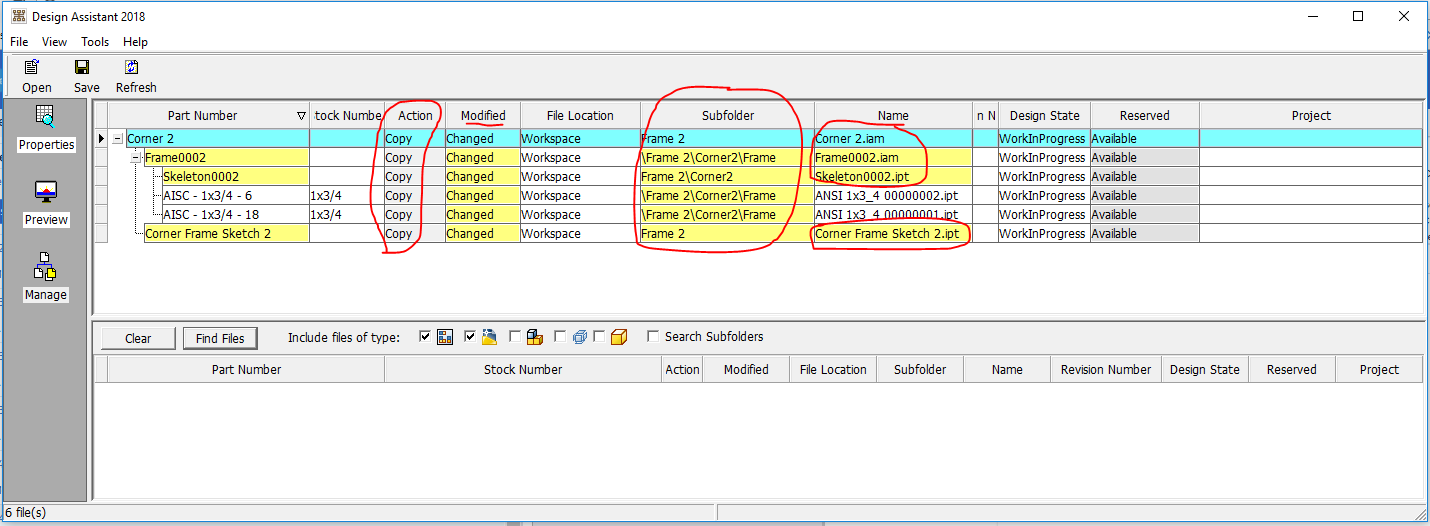
Task: Switch to the Manage view in sidebar
Action: (x=46, y=278)
